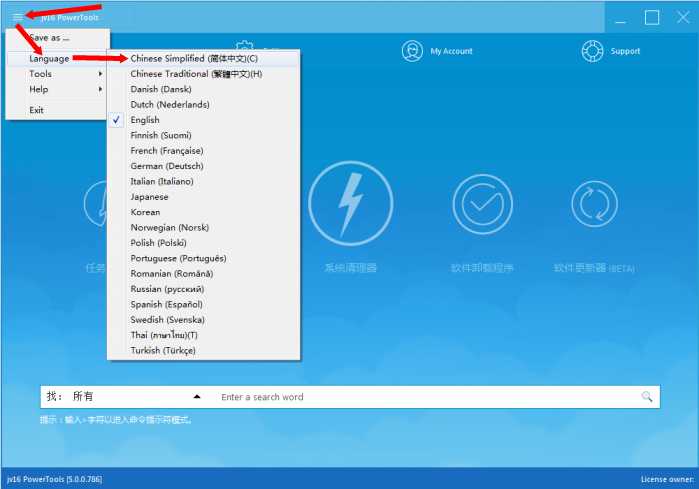
Task: Pick Russian language option
Action: tap(166, 289)
